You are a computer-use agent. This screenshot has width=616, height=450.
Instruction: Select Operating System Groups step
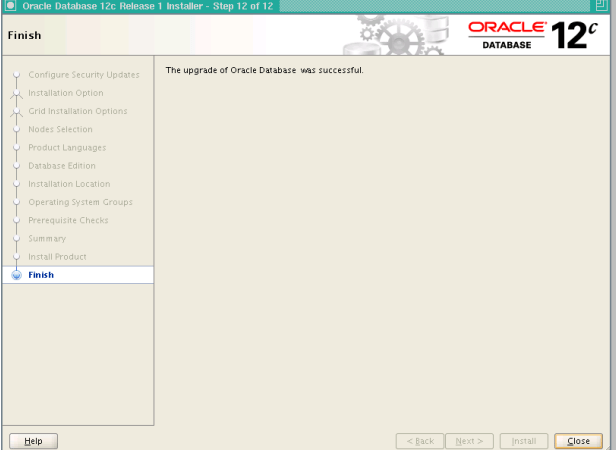[80, 202]
